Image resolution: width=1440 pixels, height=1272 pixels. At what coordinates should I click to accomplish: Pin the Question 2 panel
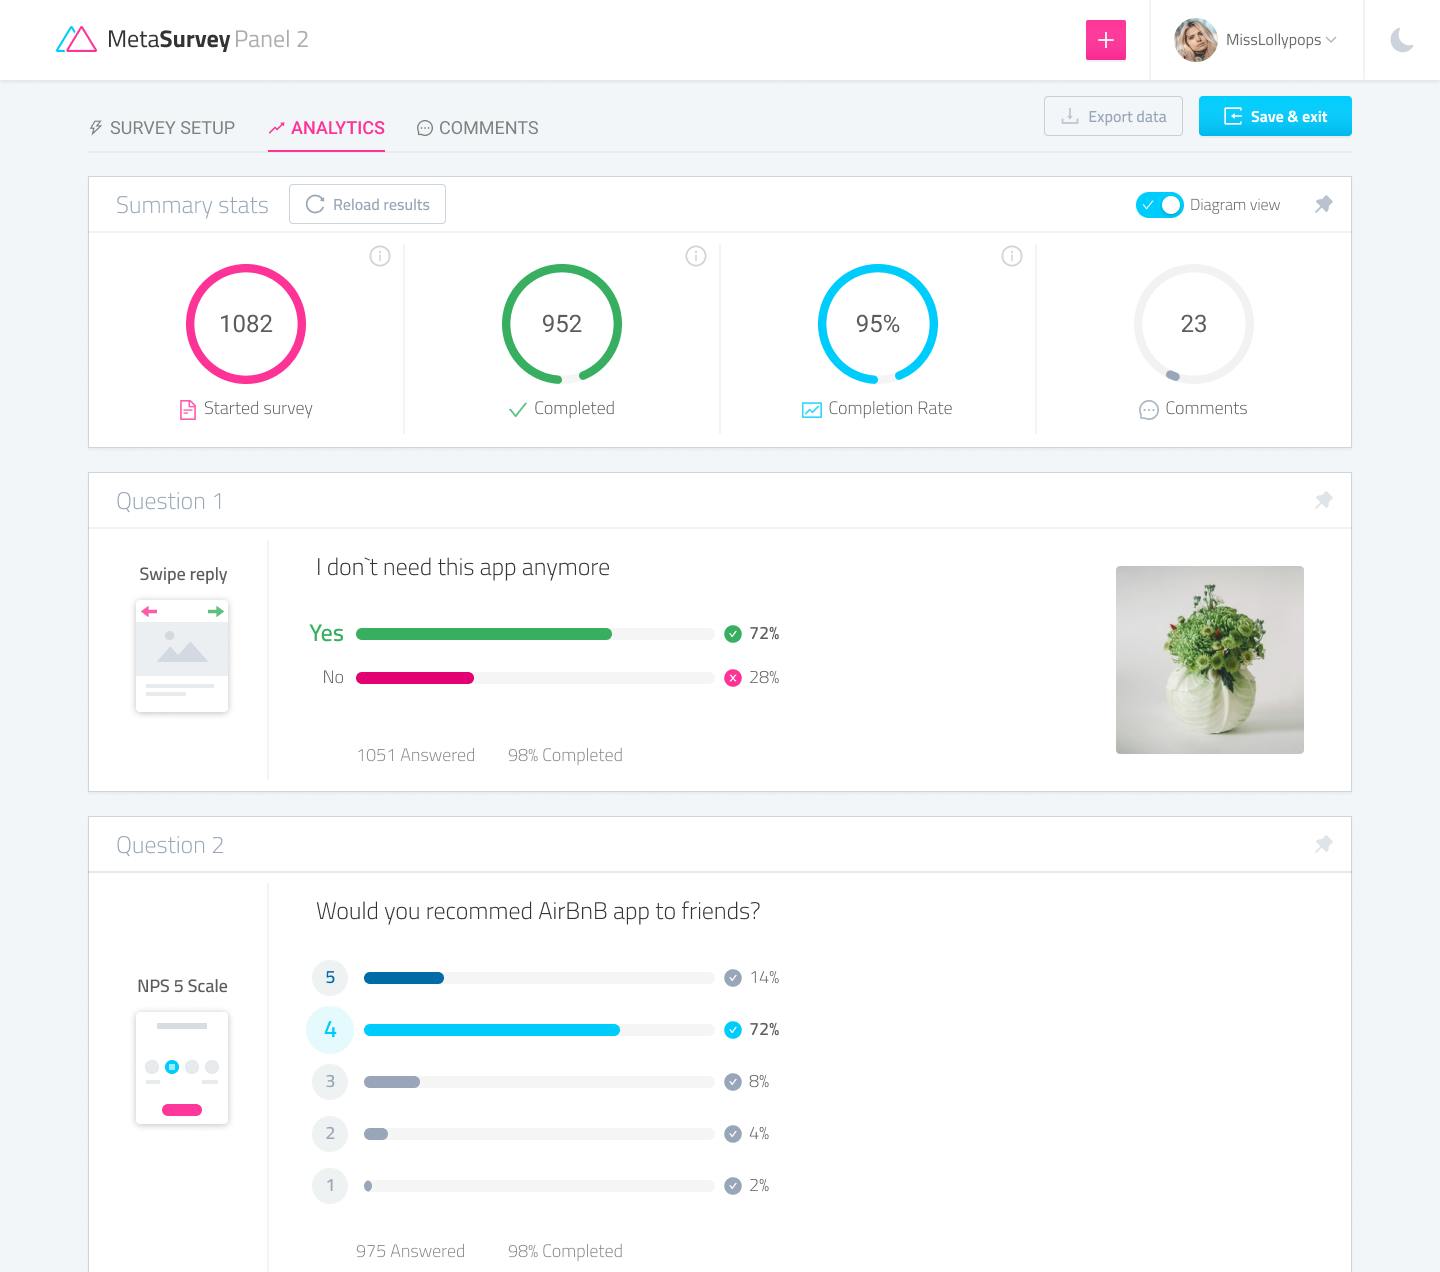[1323, 844]
